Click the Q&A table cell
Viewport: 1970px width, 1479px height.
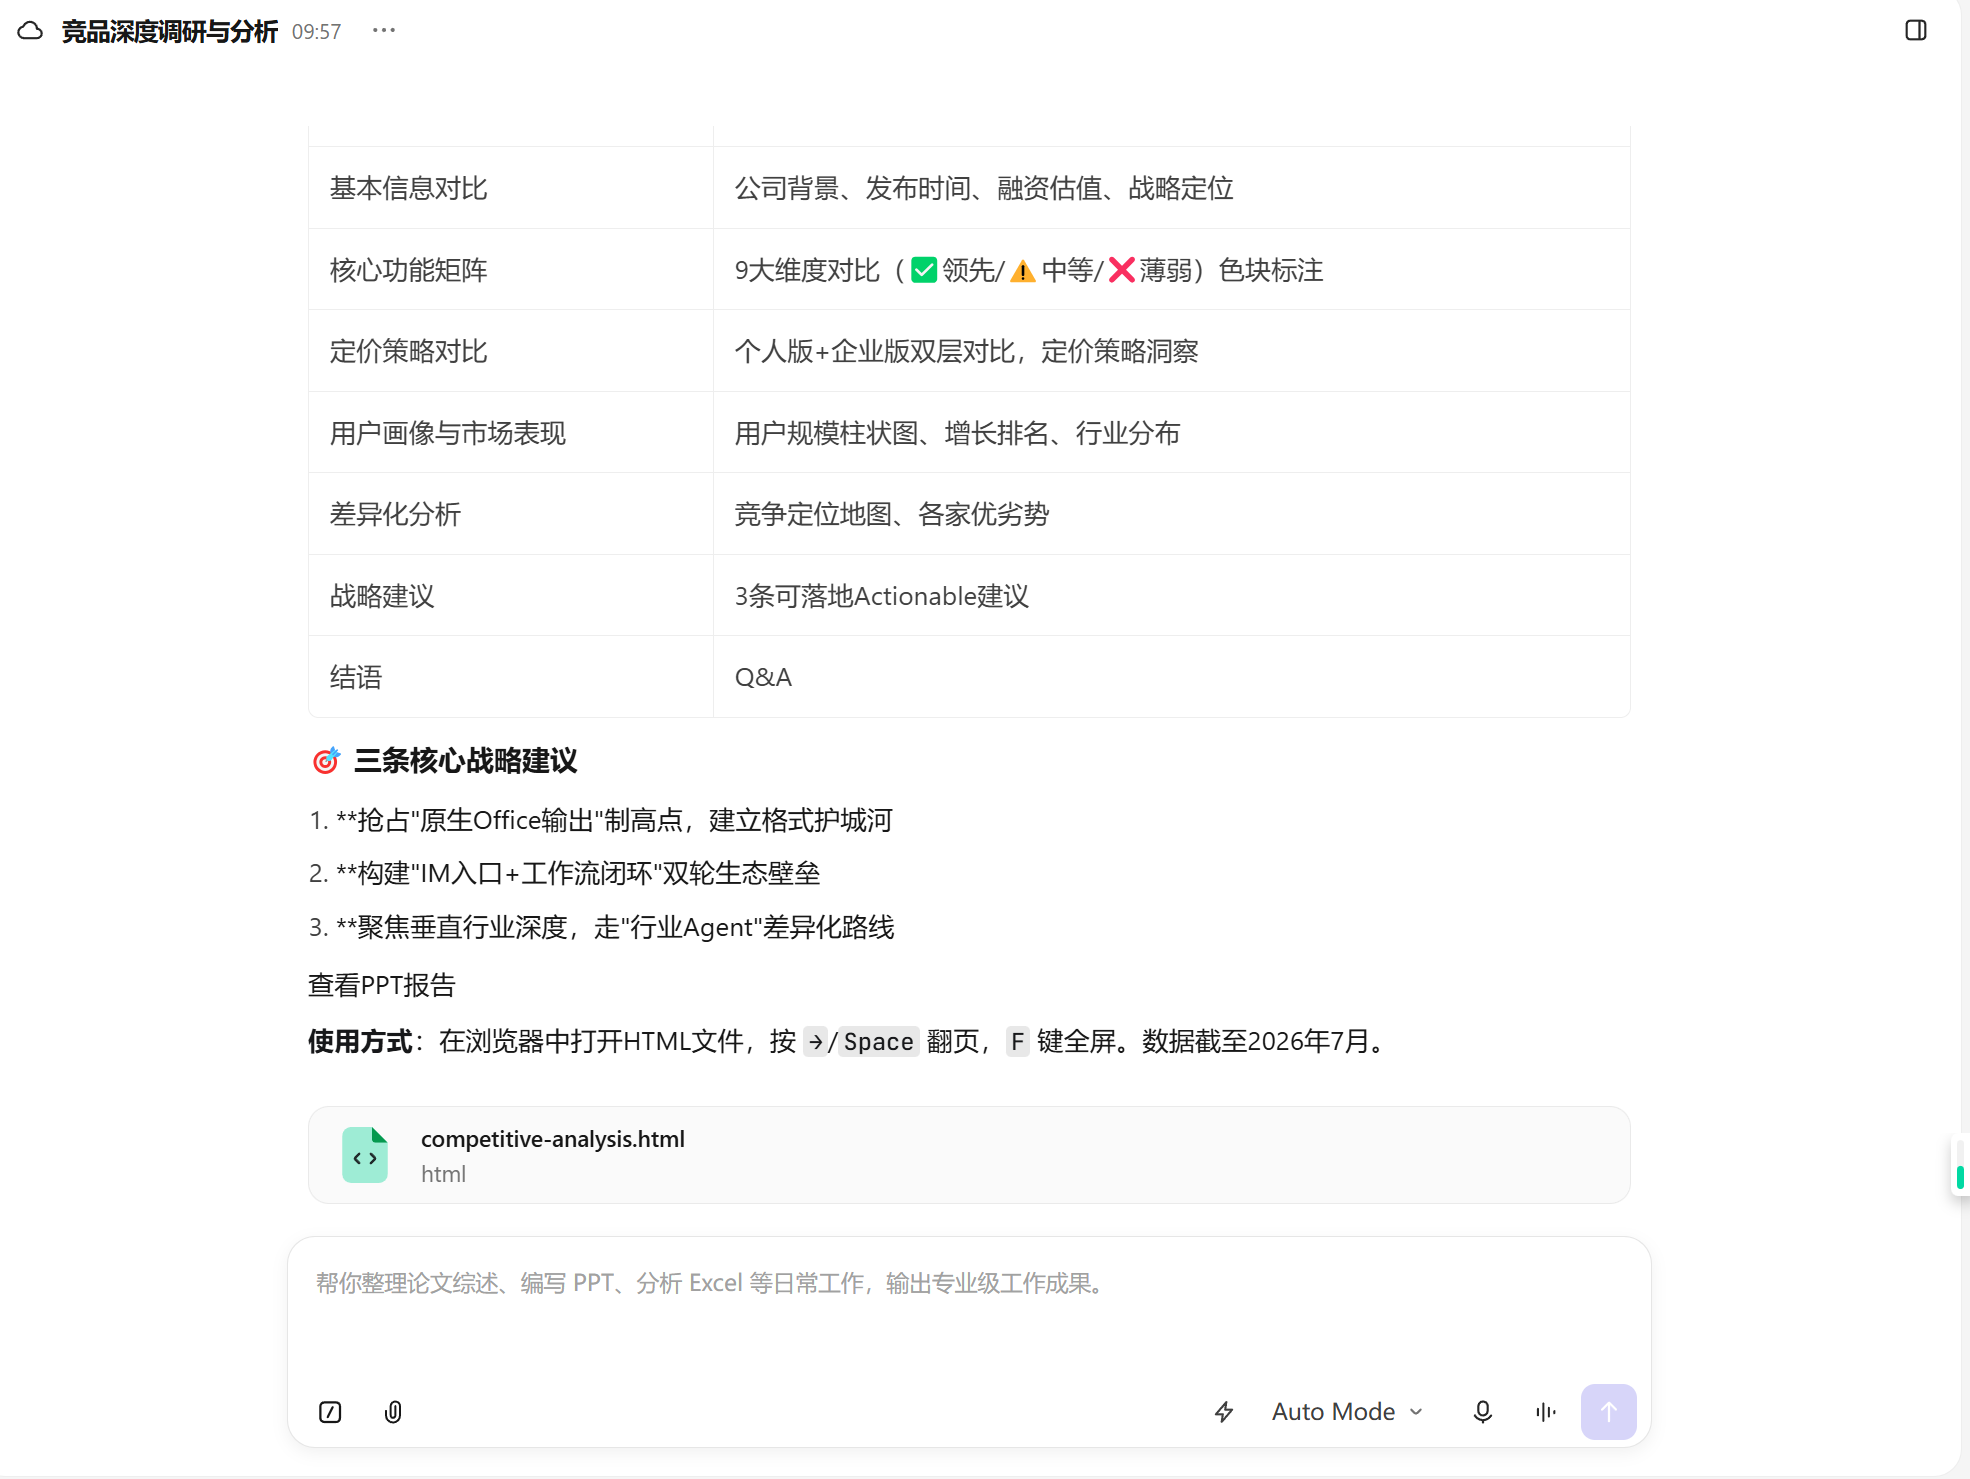[1172, 677]
